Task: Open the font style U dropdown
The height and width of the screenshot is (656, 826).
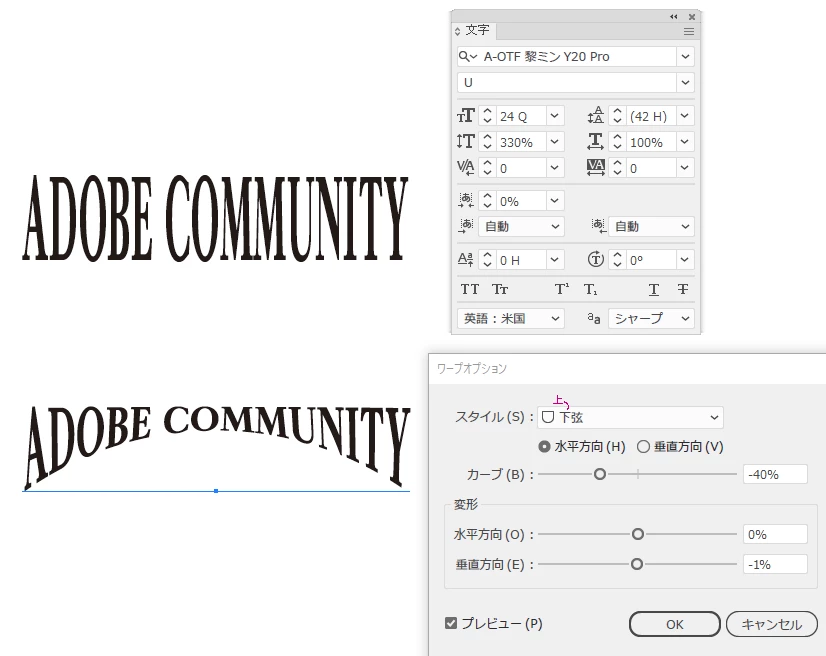Action: 685,82
